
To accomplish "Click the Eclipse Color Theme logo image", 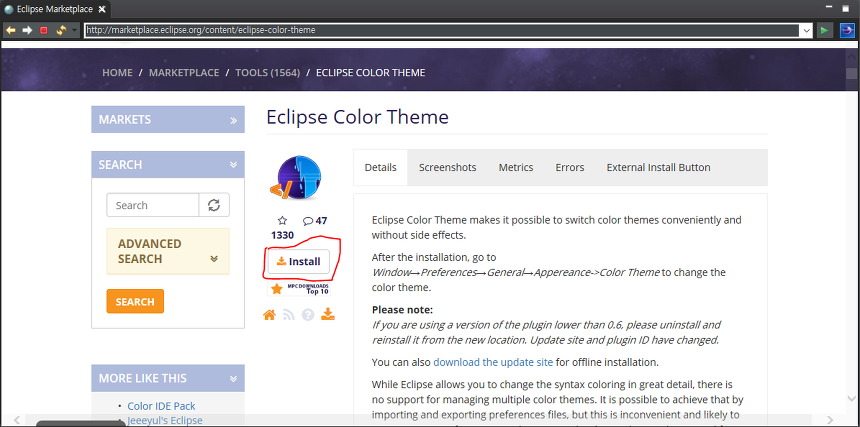I will (296, 178).
